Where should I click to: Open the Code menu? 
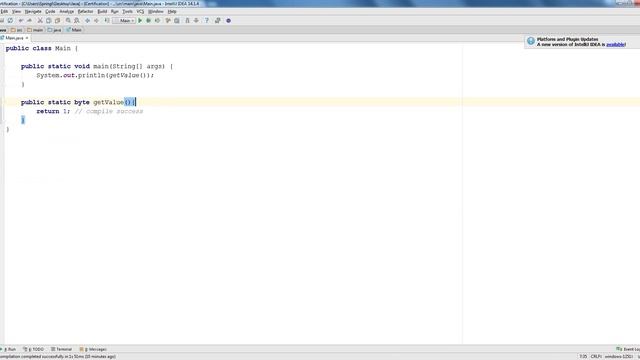point(50,12)
